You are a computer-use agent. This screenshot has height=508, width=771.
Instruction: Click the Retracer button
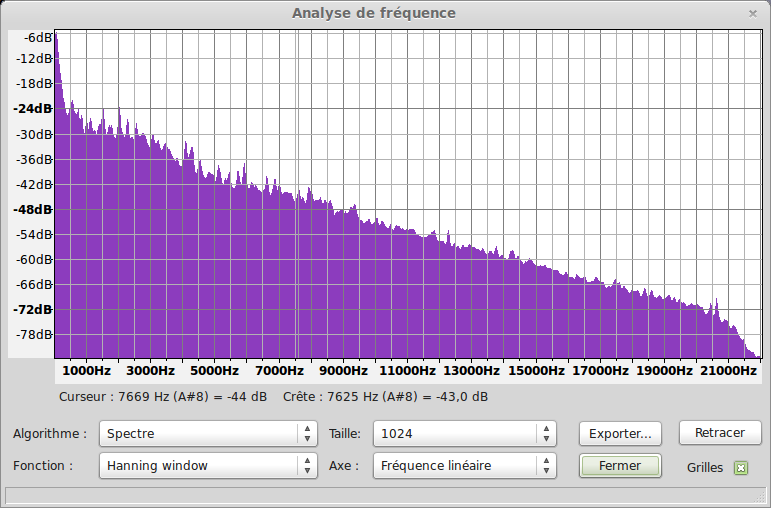(x=720, y=433)
